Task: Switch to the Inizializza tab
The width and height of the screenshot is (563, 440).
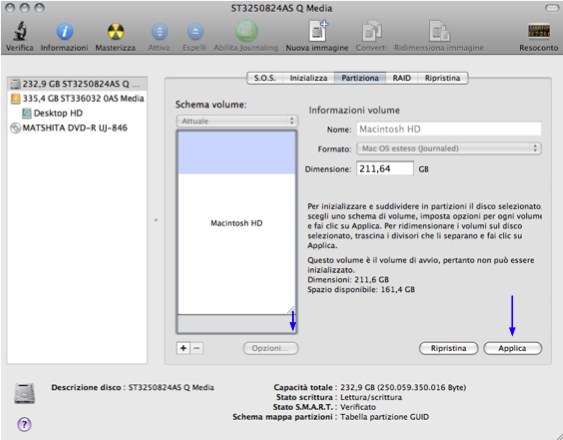Action: click(x=308, y=78)
